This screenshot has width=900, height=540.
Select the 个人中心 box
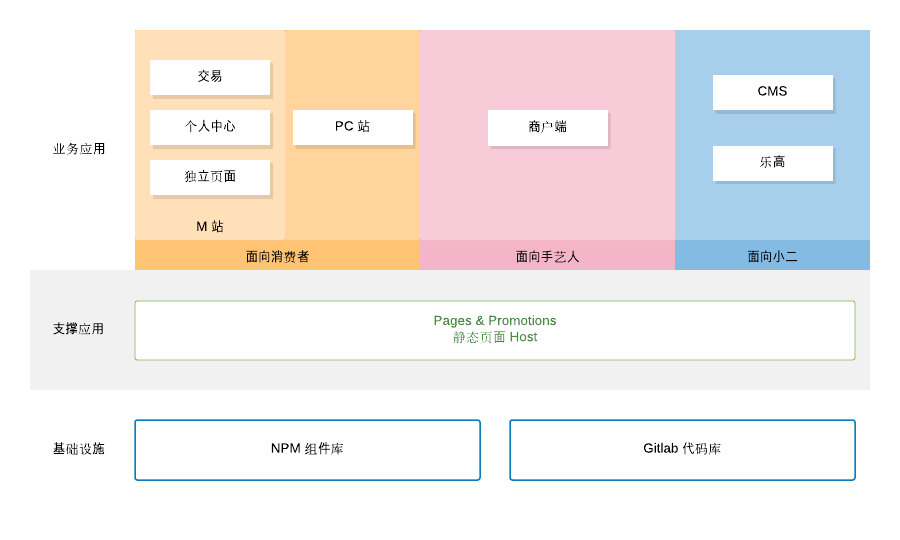click(210, 127)
